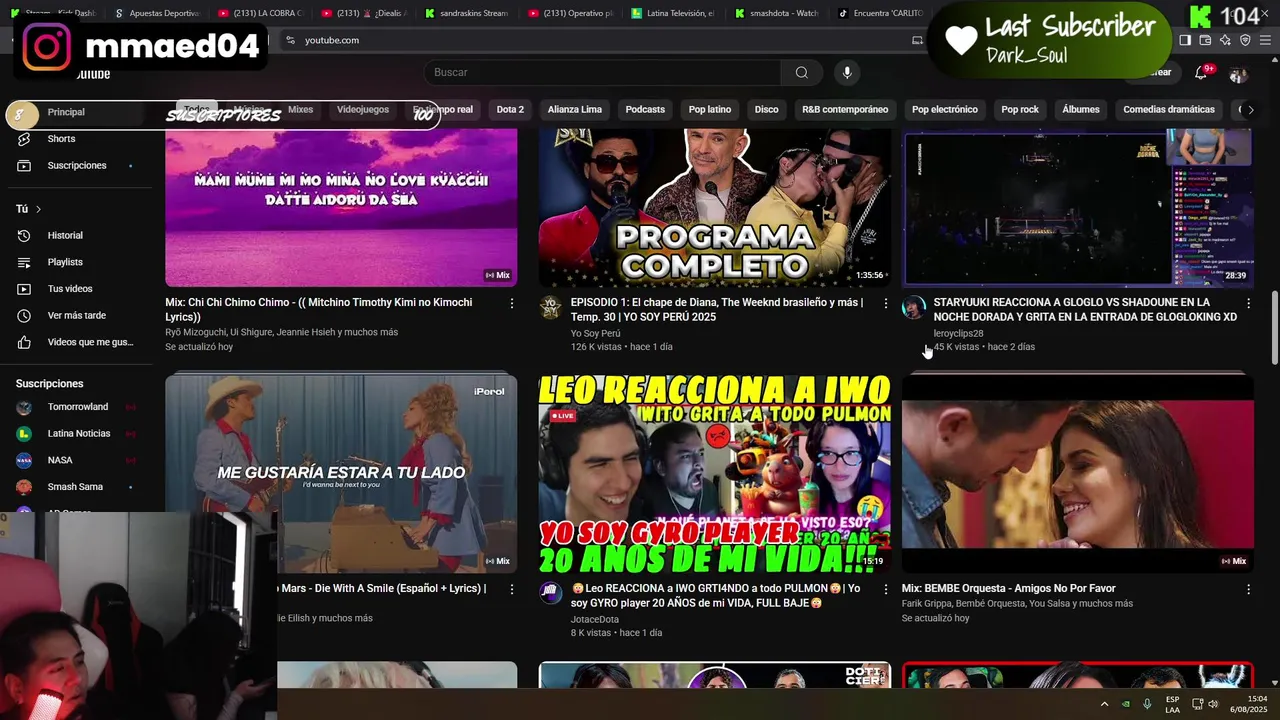The height and width of the screenshot is (720, 1280).
Task: Play the ME GUSTARÍA ESTAR A TU LADO thumbnail
Action: (x=341, y=472)
